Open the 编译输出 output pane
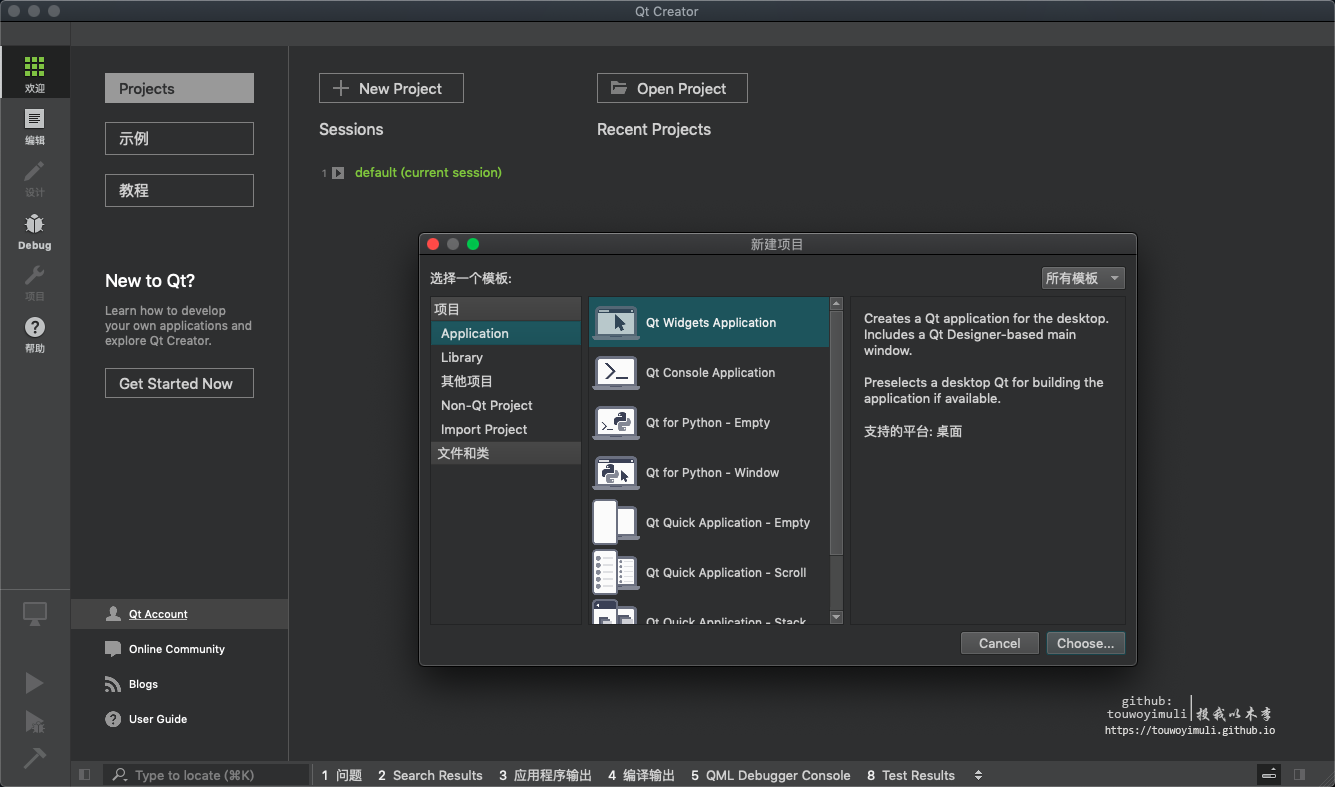The image size is (1335, 787). [x=641, y=775]
